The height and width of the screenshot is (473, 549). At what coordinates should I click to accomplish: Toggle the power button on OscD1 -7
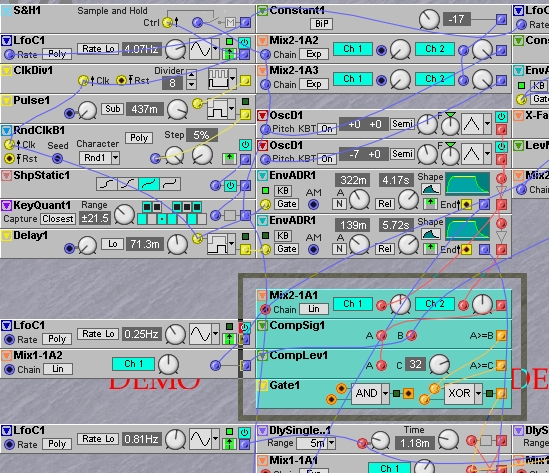501,146
